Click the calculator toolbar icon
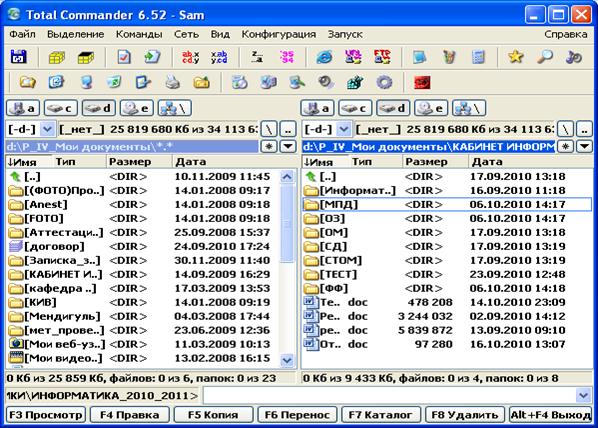The image size is (598, 428). click(478, 57)
